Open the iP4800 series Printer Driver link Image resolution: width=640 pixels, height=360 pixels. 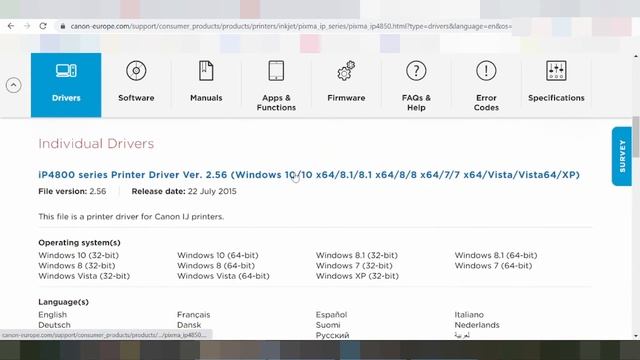[x=309, y=175]
